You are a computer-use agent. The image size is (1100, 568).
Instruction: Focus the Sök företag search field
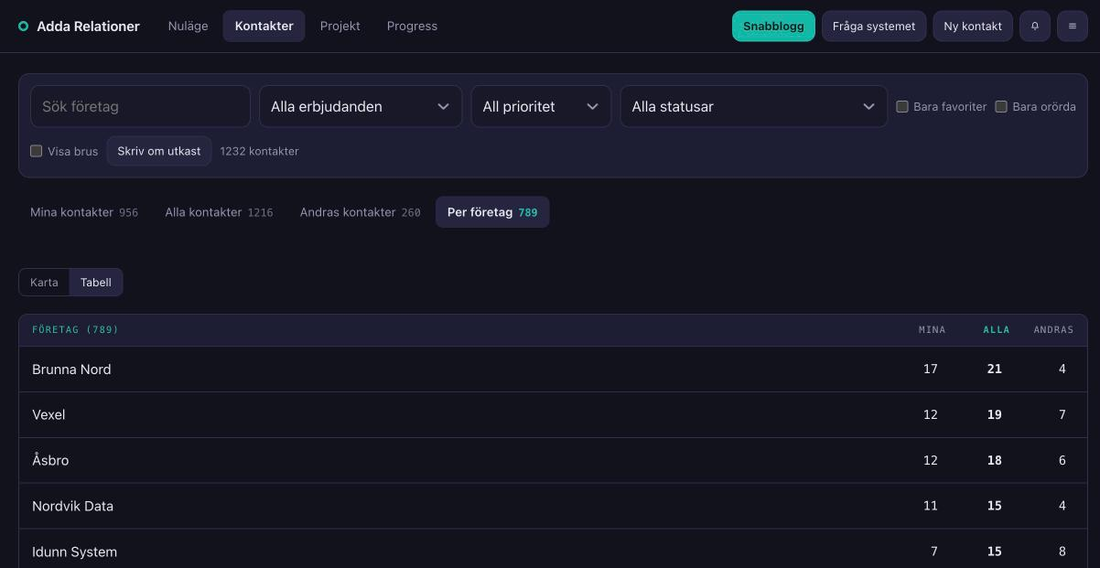[140, 107]
